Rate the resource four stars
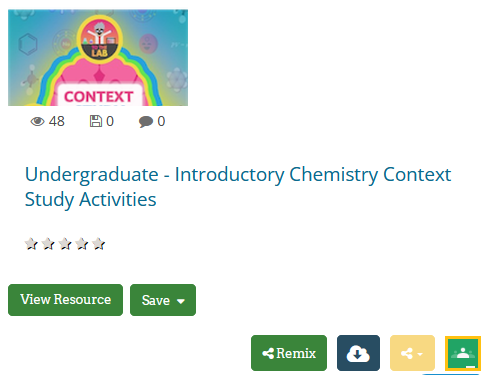 pyautogui.click(x=82, y=244)
